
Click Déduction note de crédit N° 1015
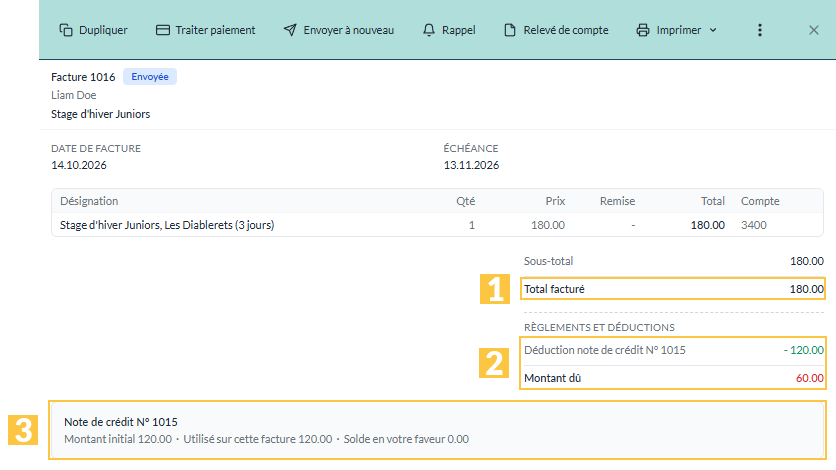pos(605,350)
